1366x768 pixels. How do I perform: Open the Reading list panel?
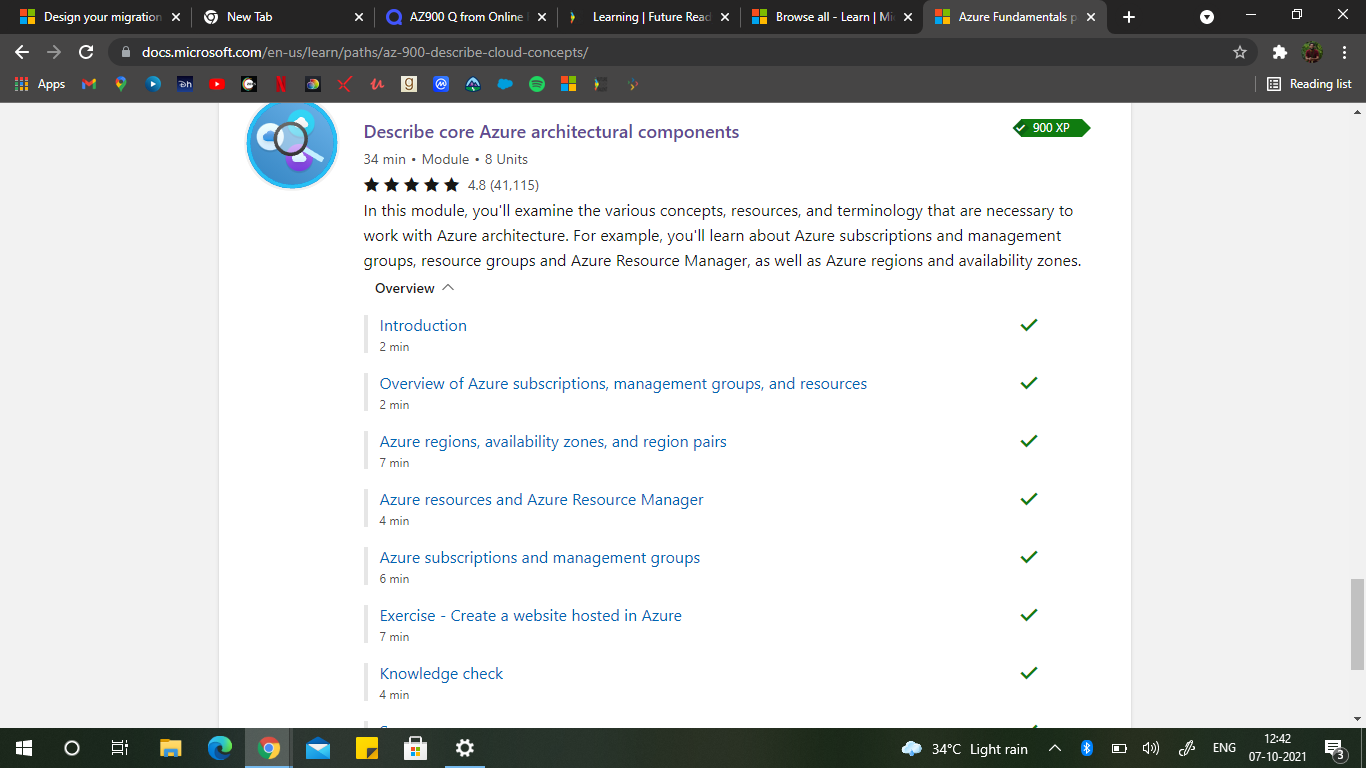pyautogui.click(x=1309, y=84)
